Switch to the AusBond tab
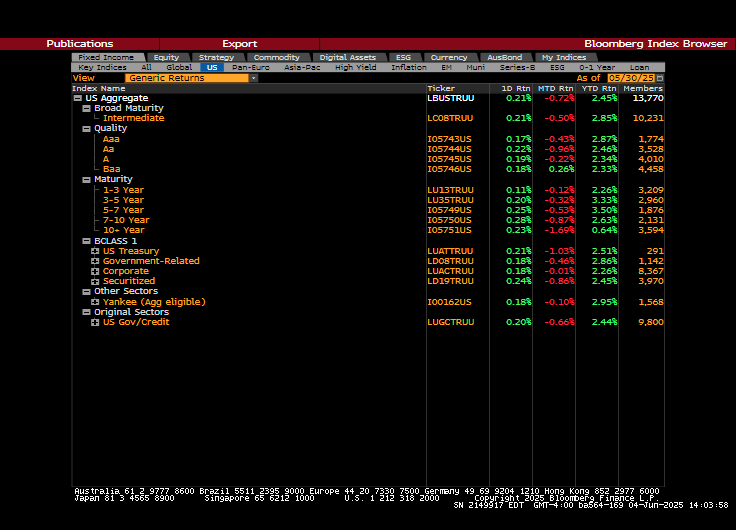The image size is (736, 530). pyautogui.click(x=505, y=57)
